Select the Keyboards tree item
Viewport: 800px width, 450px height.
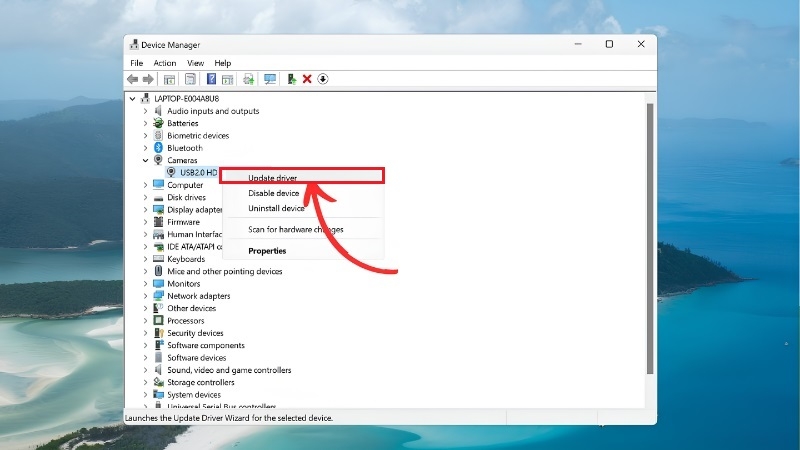tap(186, 259)
